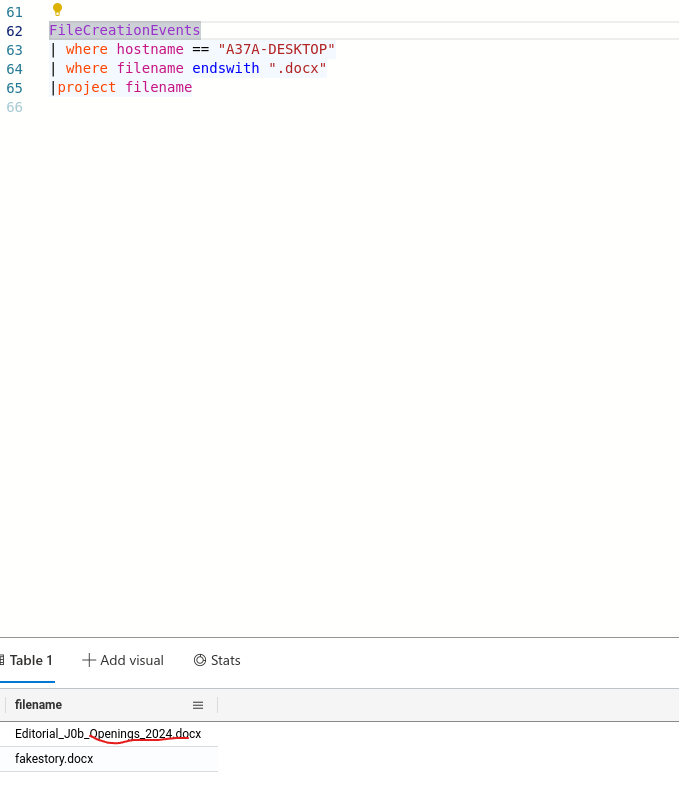Viewport: 679px width, 789px height.
Task: Place cursor on empty line 66
Action: pyautogui.click(x=200, y=106)
